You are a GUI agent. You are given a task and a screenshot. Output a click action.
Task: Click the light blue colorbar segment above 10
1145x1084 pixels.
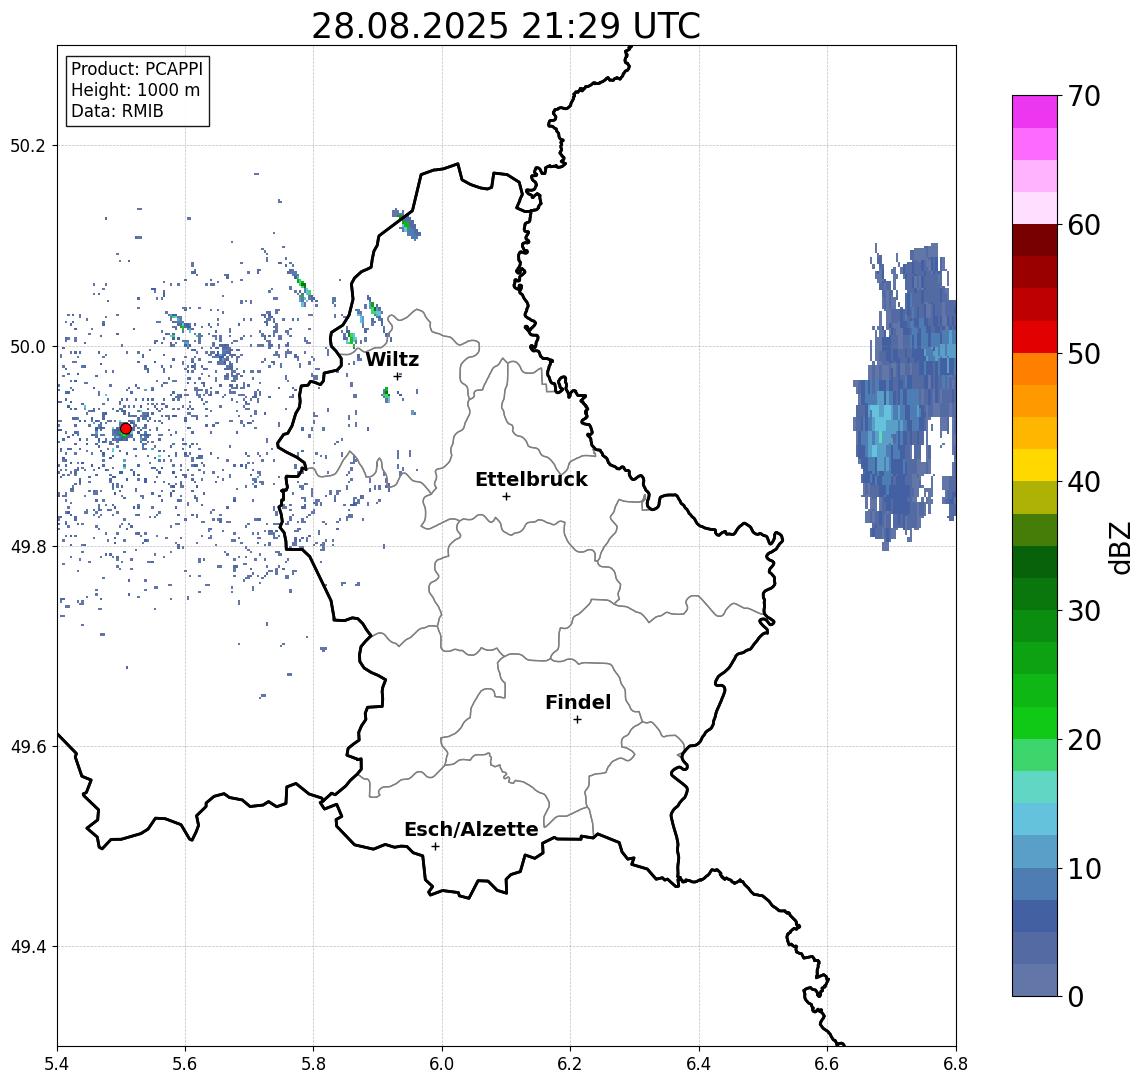[1035, 851]
